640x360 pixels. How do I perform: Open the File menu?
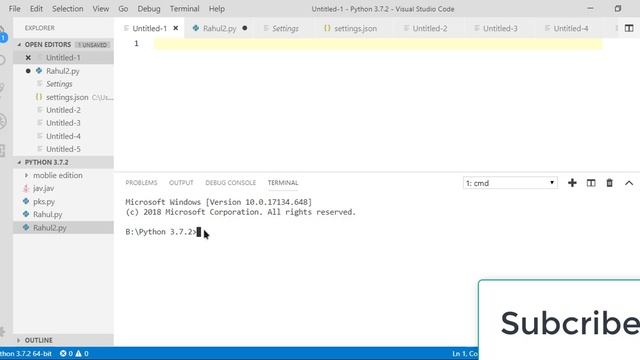(14, 9)
